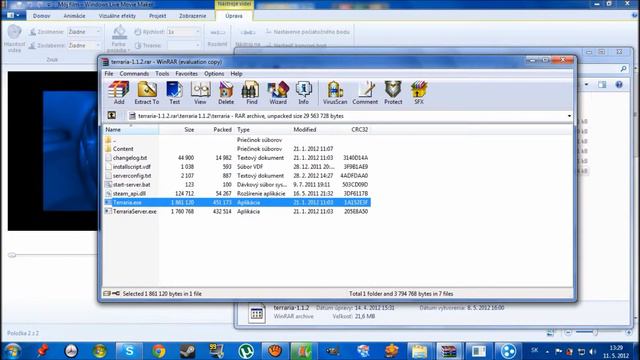Sort files by Name column header
The height and width of the screenshot is (360, 640).
(x=131, y=129)
